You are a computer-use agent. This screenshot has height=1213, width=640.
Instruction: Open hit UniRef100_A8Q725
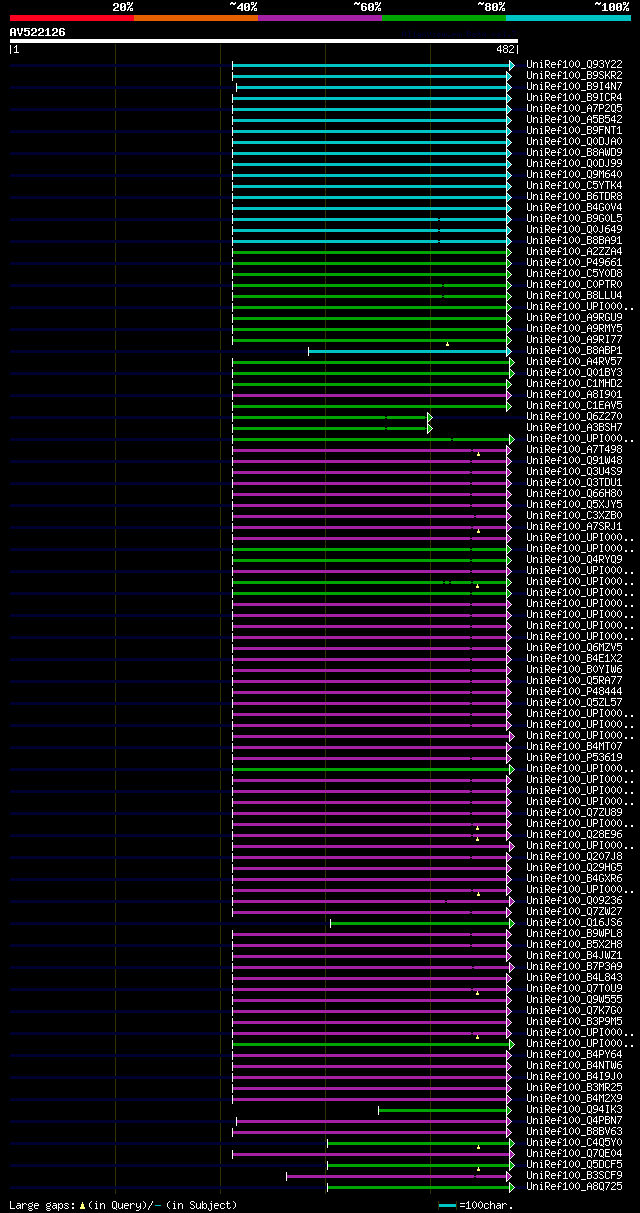point(574,1186)
